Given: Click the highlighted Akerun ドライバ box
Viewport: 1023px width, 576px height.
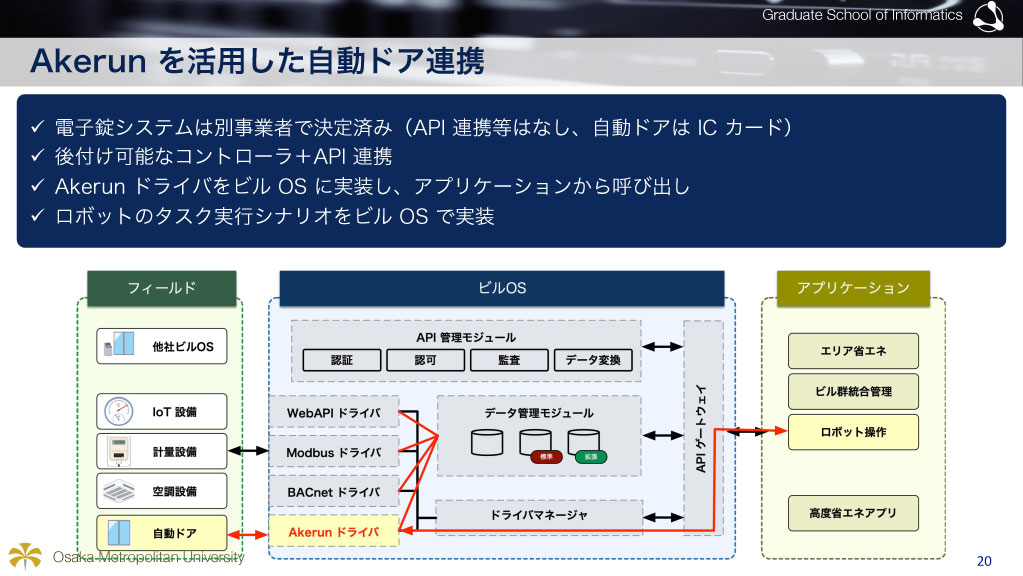Looking at the screenshot, I should (333, 532).
